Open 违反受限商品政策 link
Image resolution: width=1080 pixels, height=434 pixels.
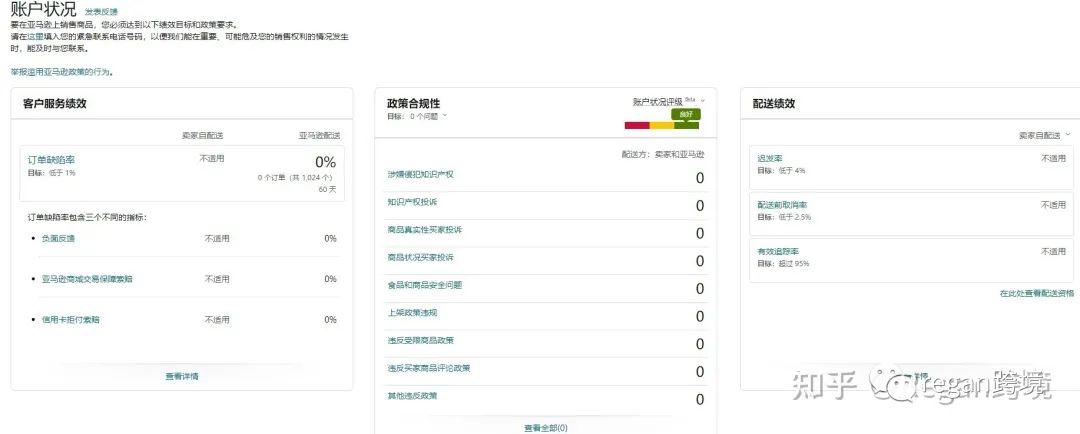(x=420, y=340)
